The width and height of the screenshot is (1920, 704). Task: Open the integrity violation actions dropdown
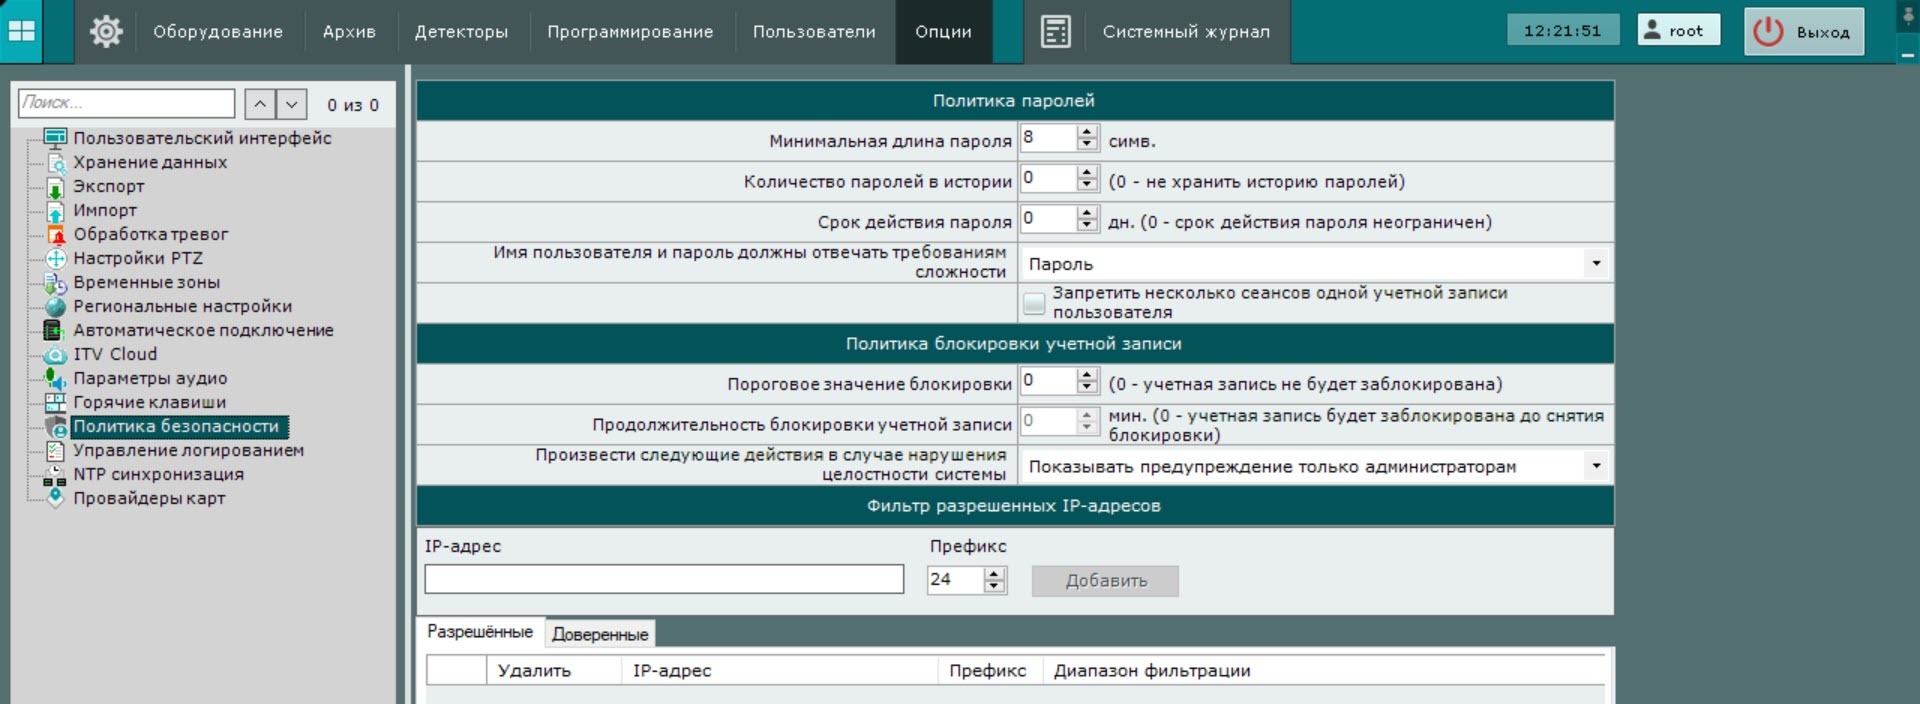(x=1596, y=466)
